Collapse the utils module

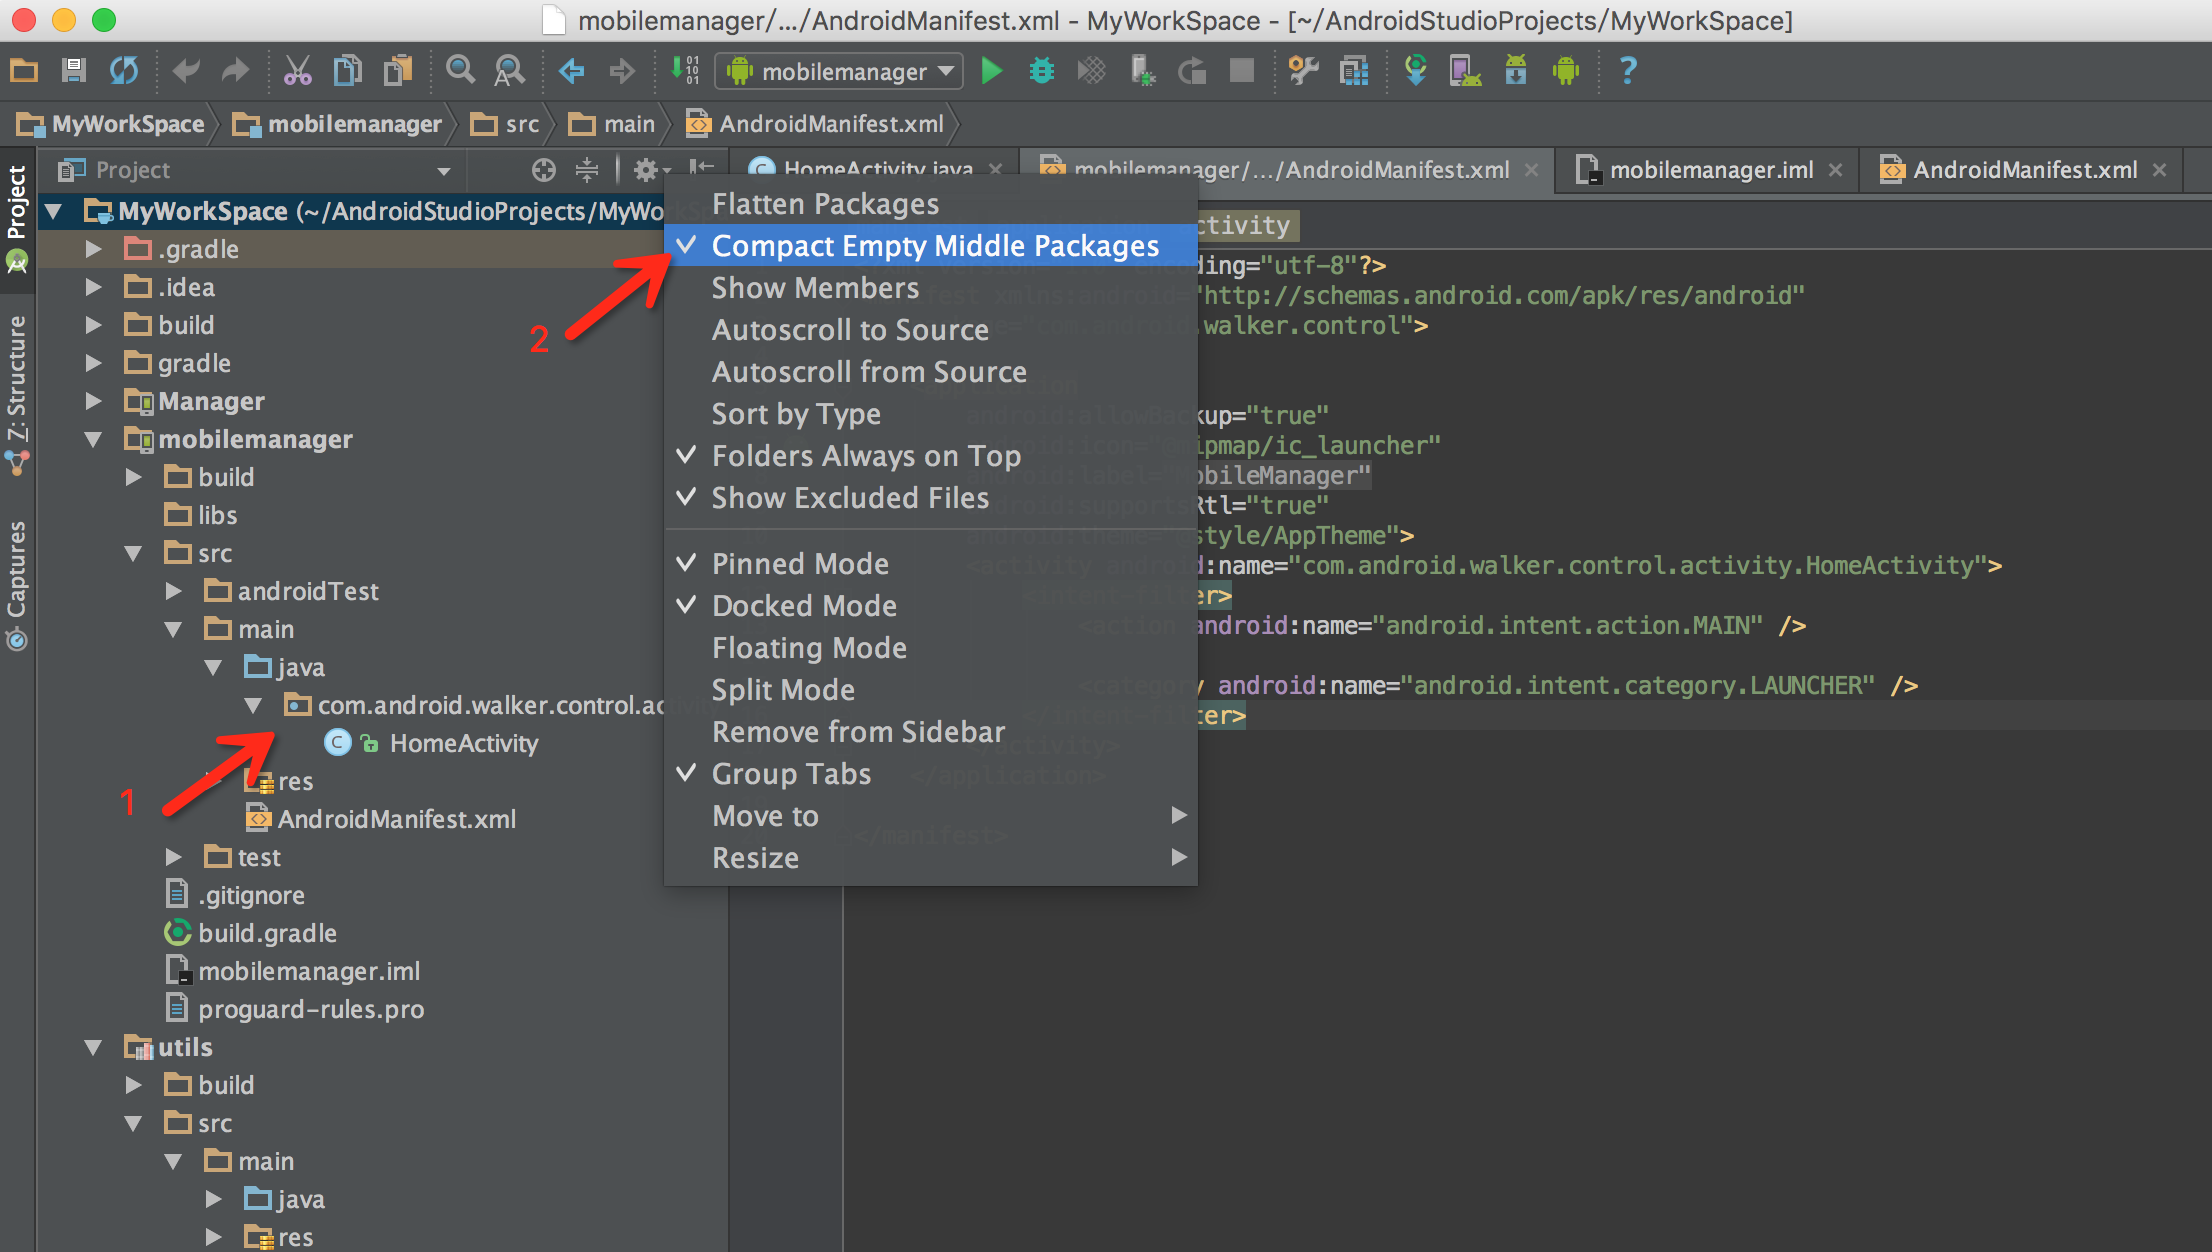tap(93, 1047)
